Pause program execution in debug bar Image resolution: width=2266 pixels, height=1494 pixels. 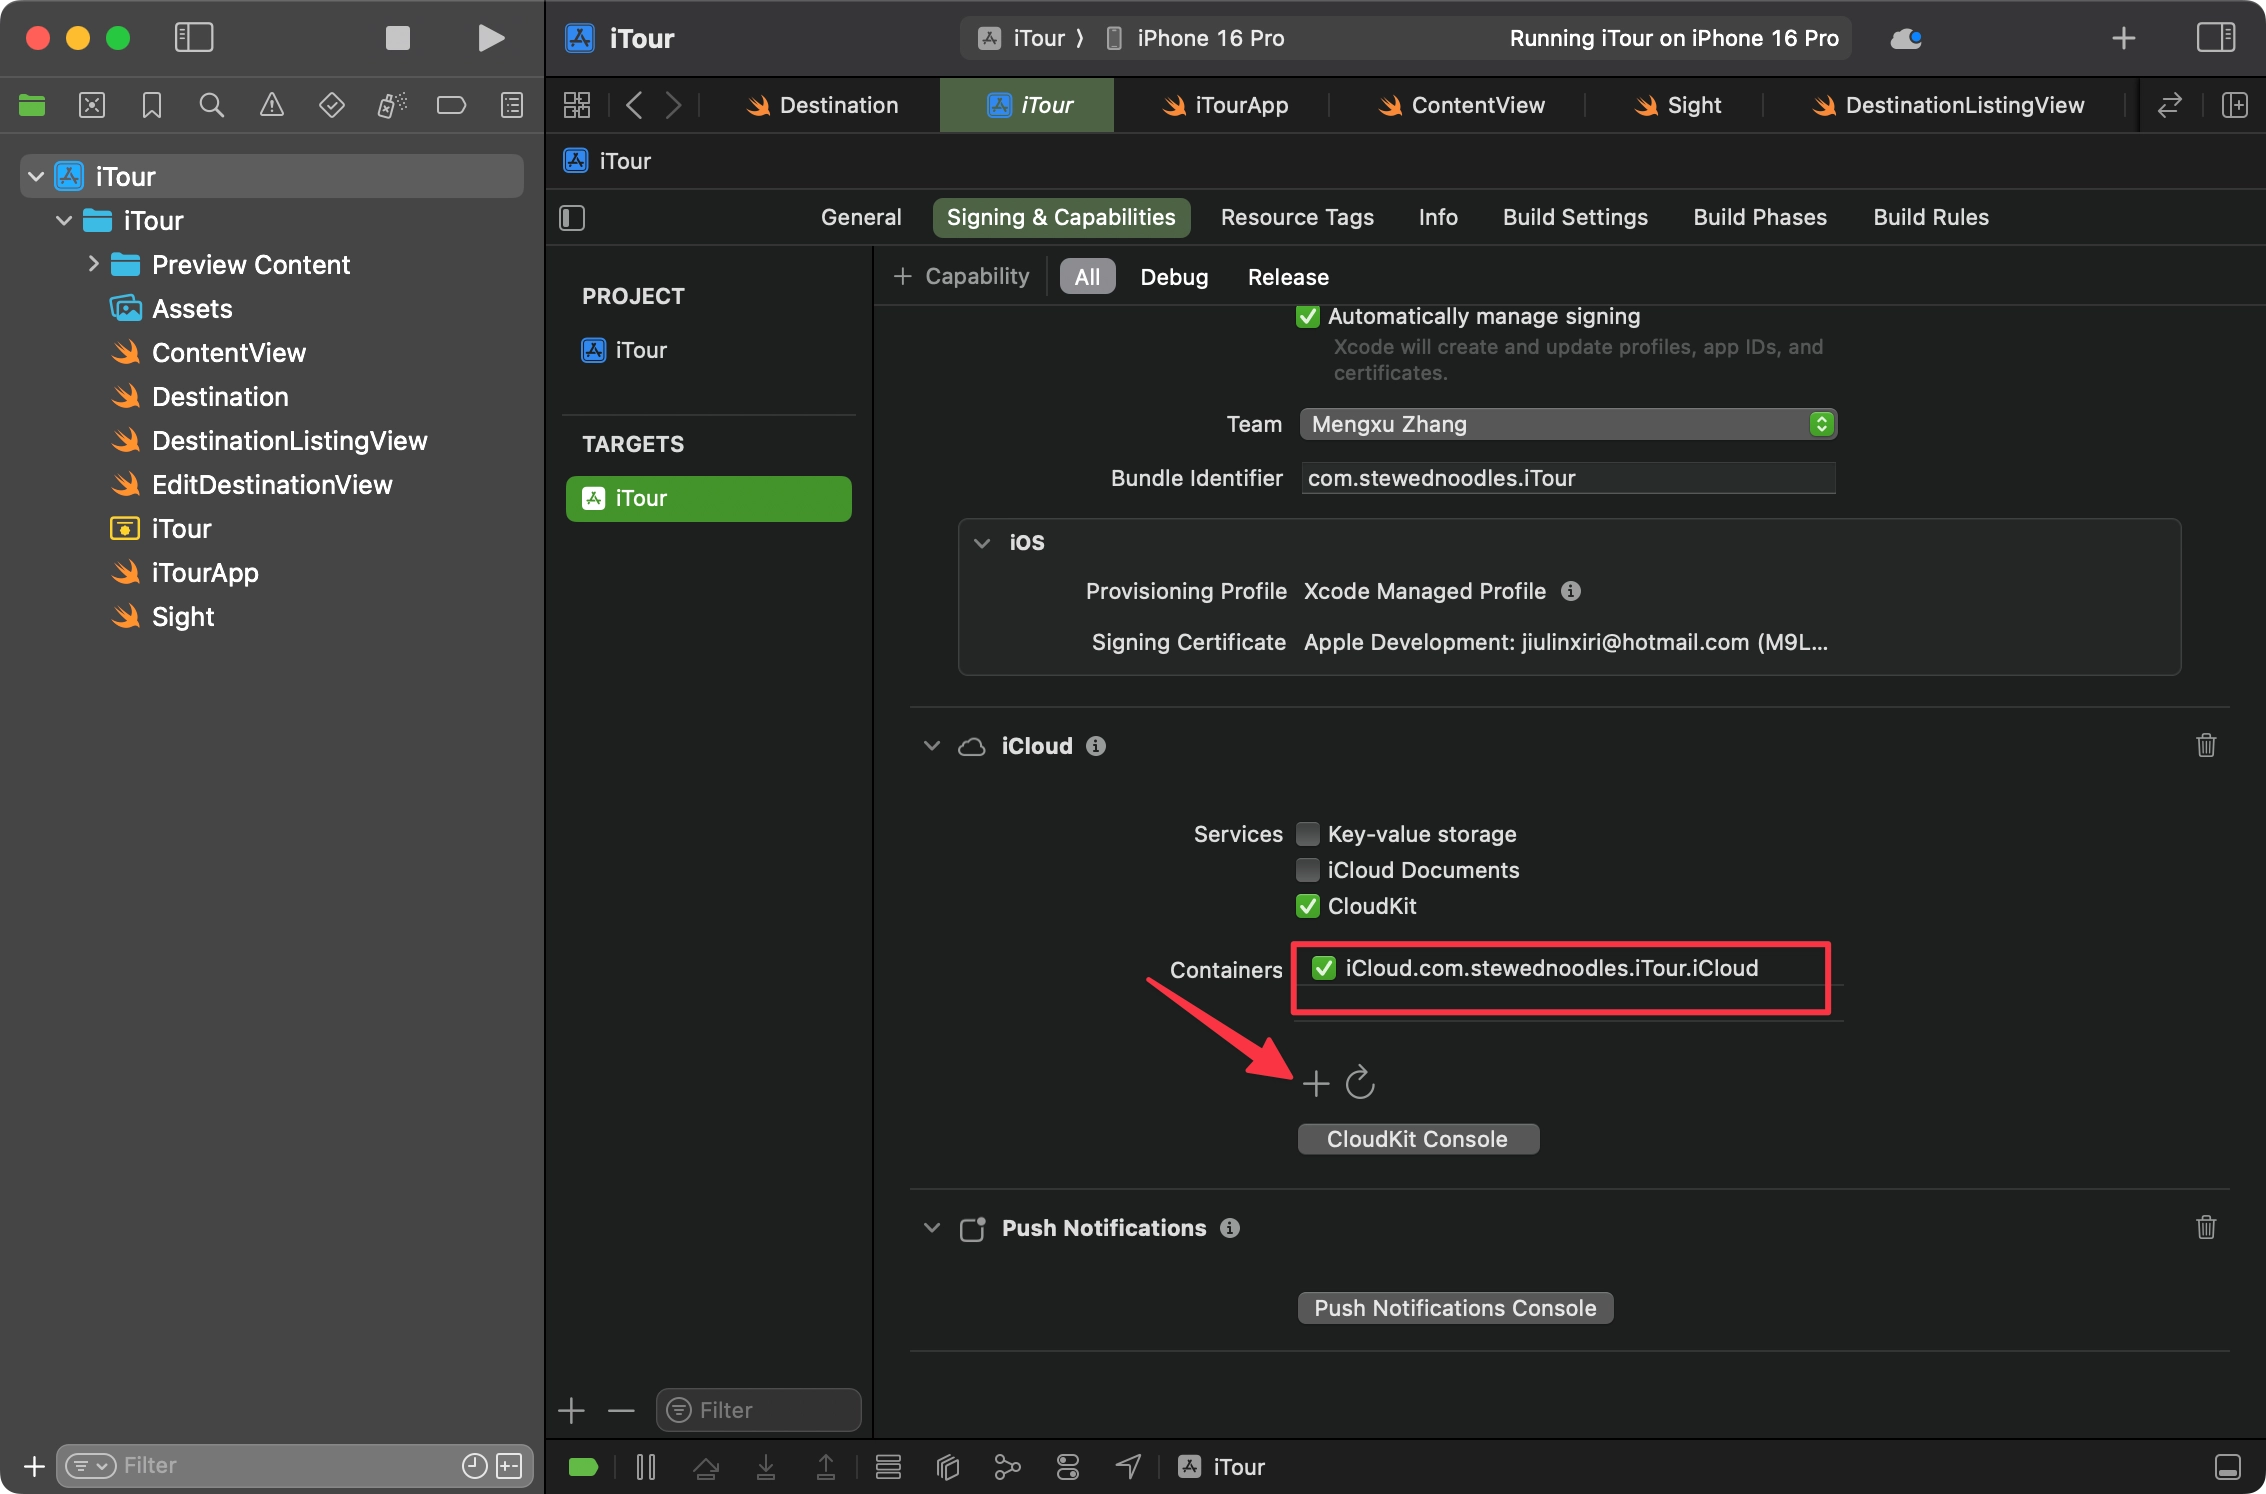[646, 1467]
